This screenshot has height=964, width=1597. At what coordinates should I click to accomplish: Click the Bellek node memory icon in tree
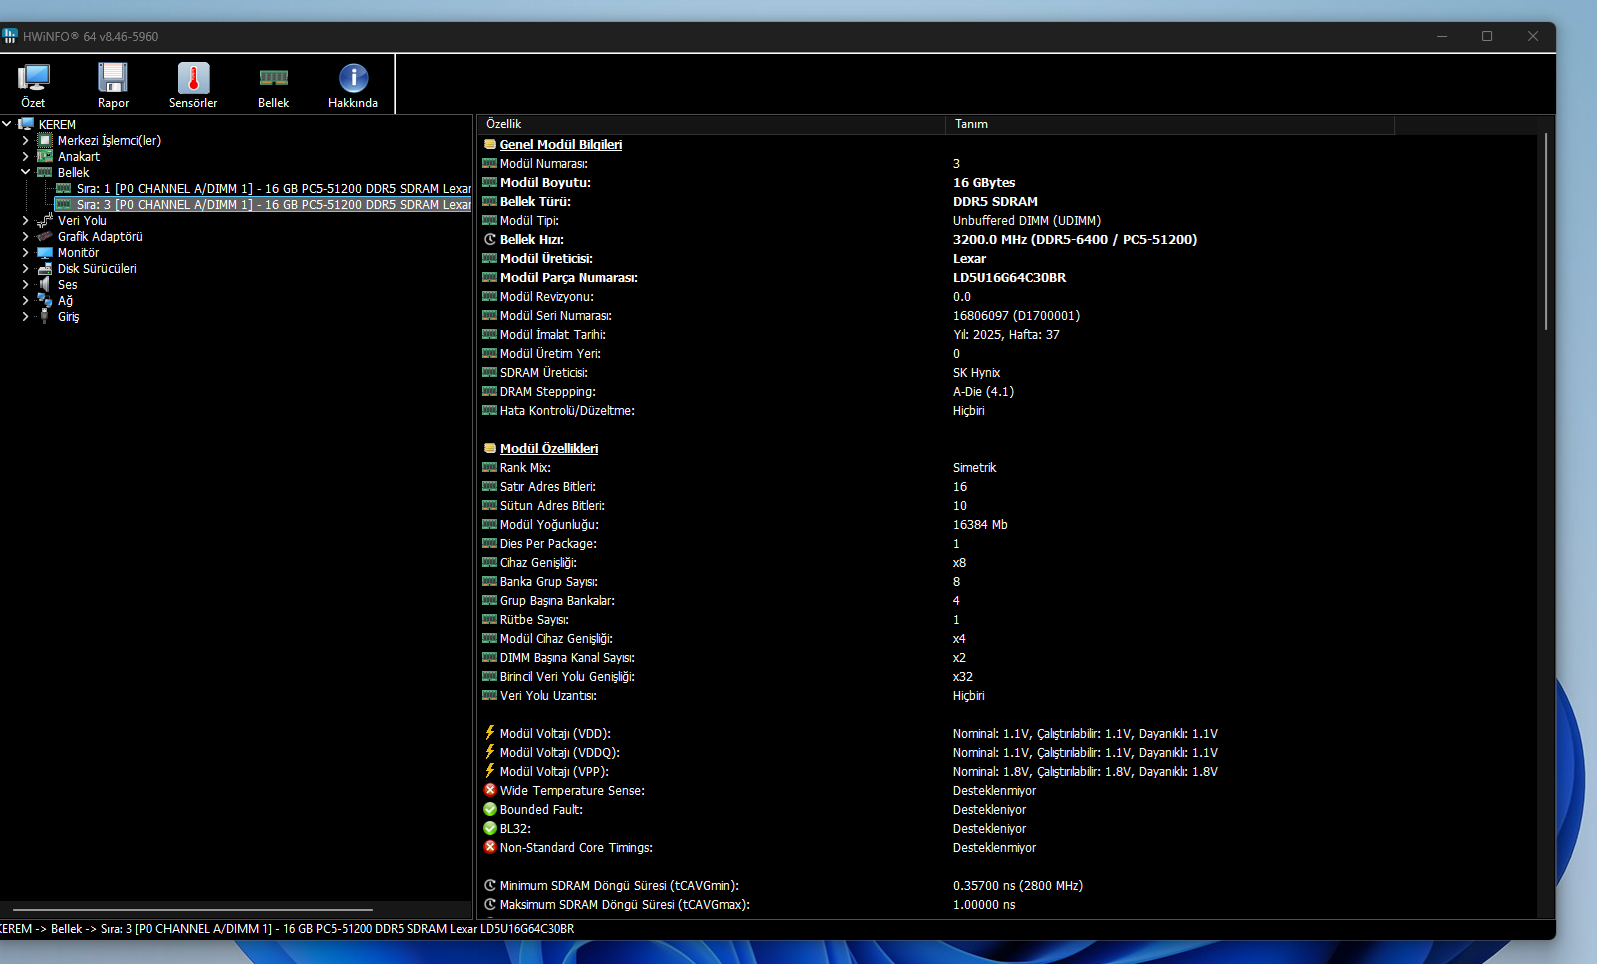[45, 172]
